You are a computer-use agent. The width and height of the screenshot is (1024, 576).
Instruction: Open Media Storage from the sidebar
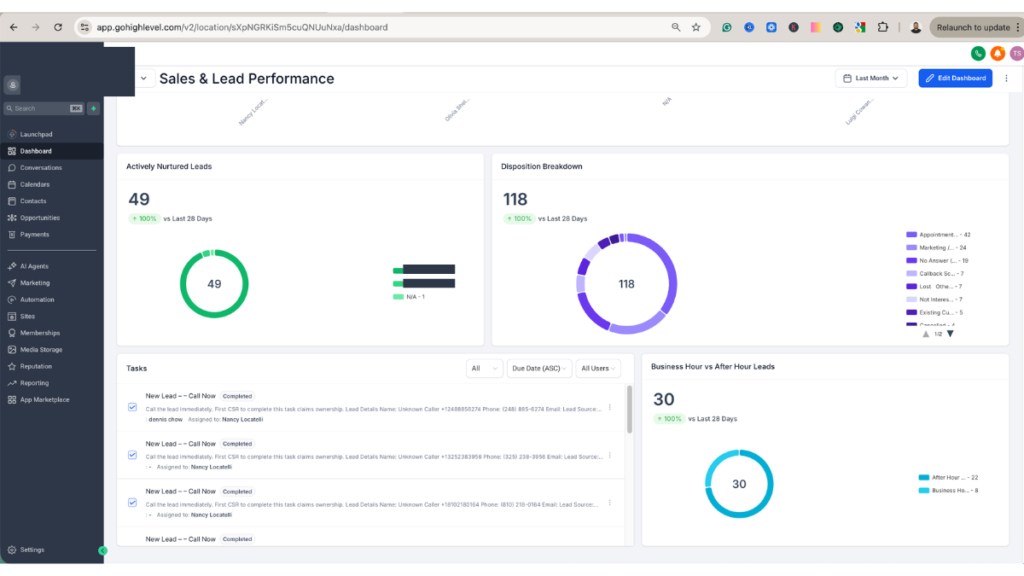click(40, 349)
